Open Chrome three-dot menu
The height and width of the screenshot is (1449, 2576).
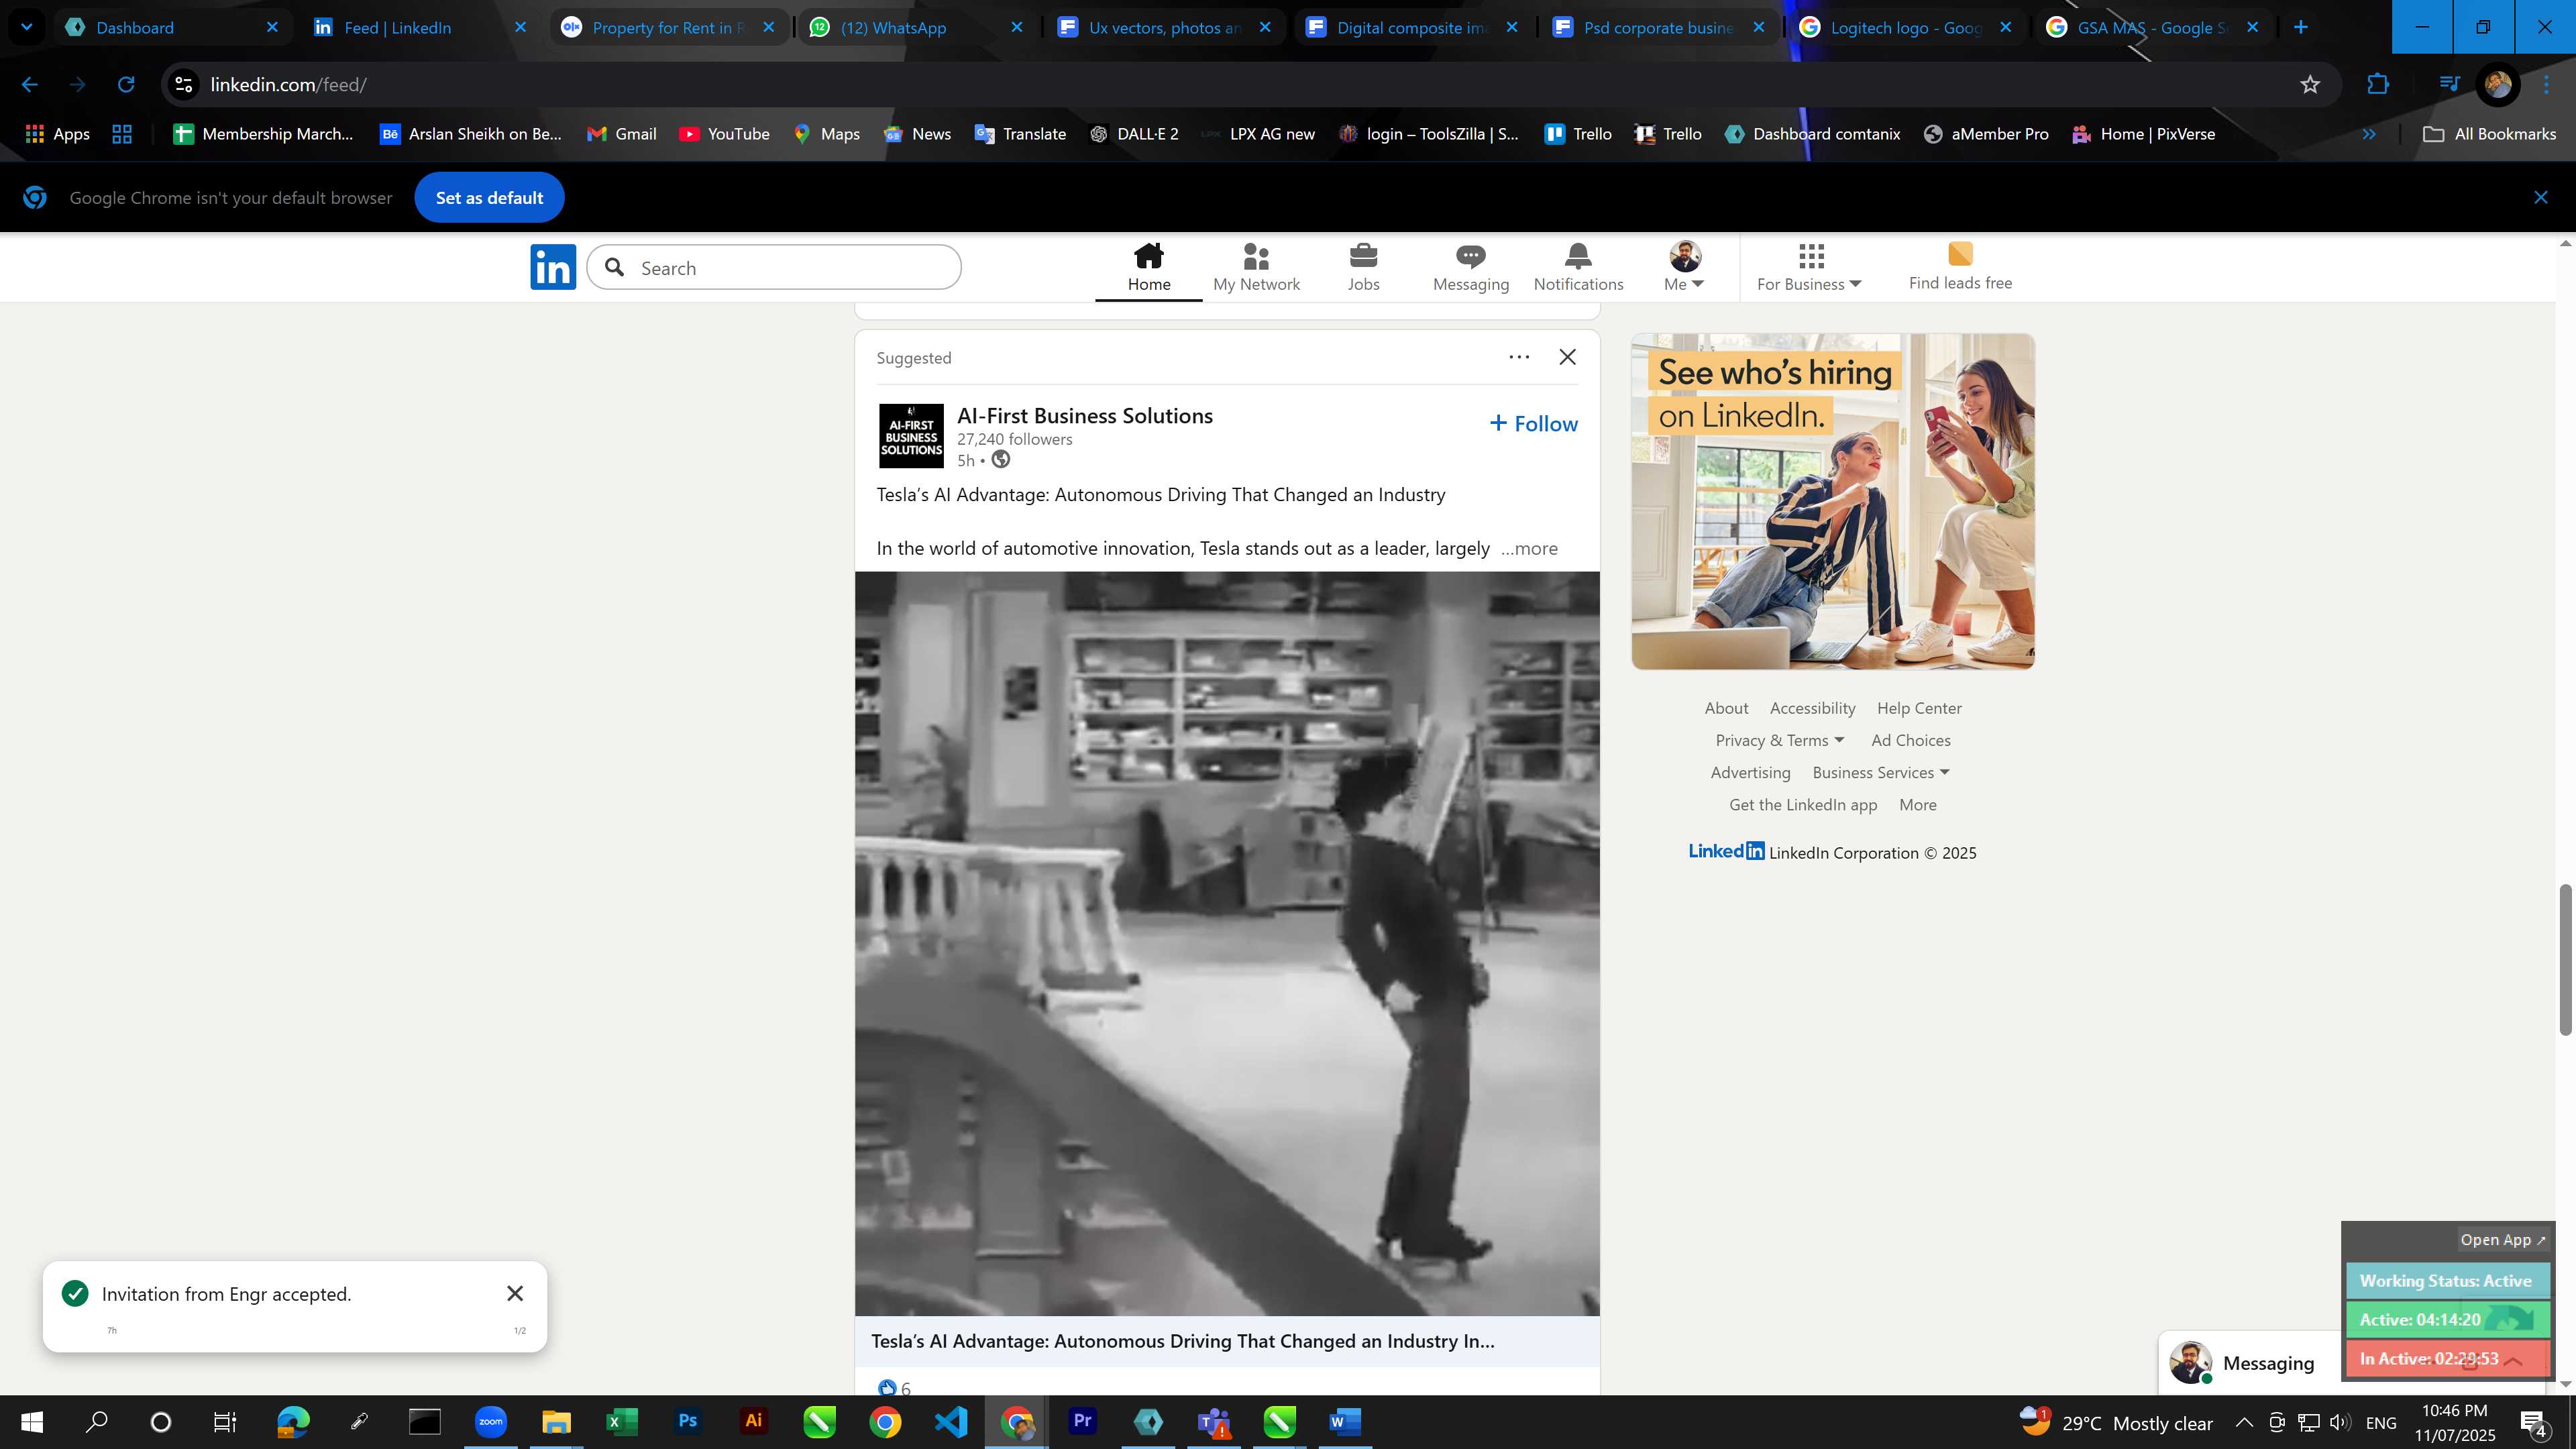point(2546,85)
